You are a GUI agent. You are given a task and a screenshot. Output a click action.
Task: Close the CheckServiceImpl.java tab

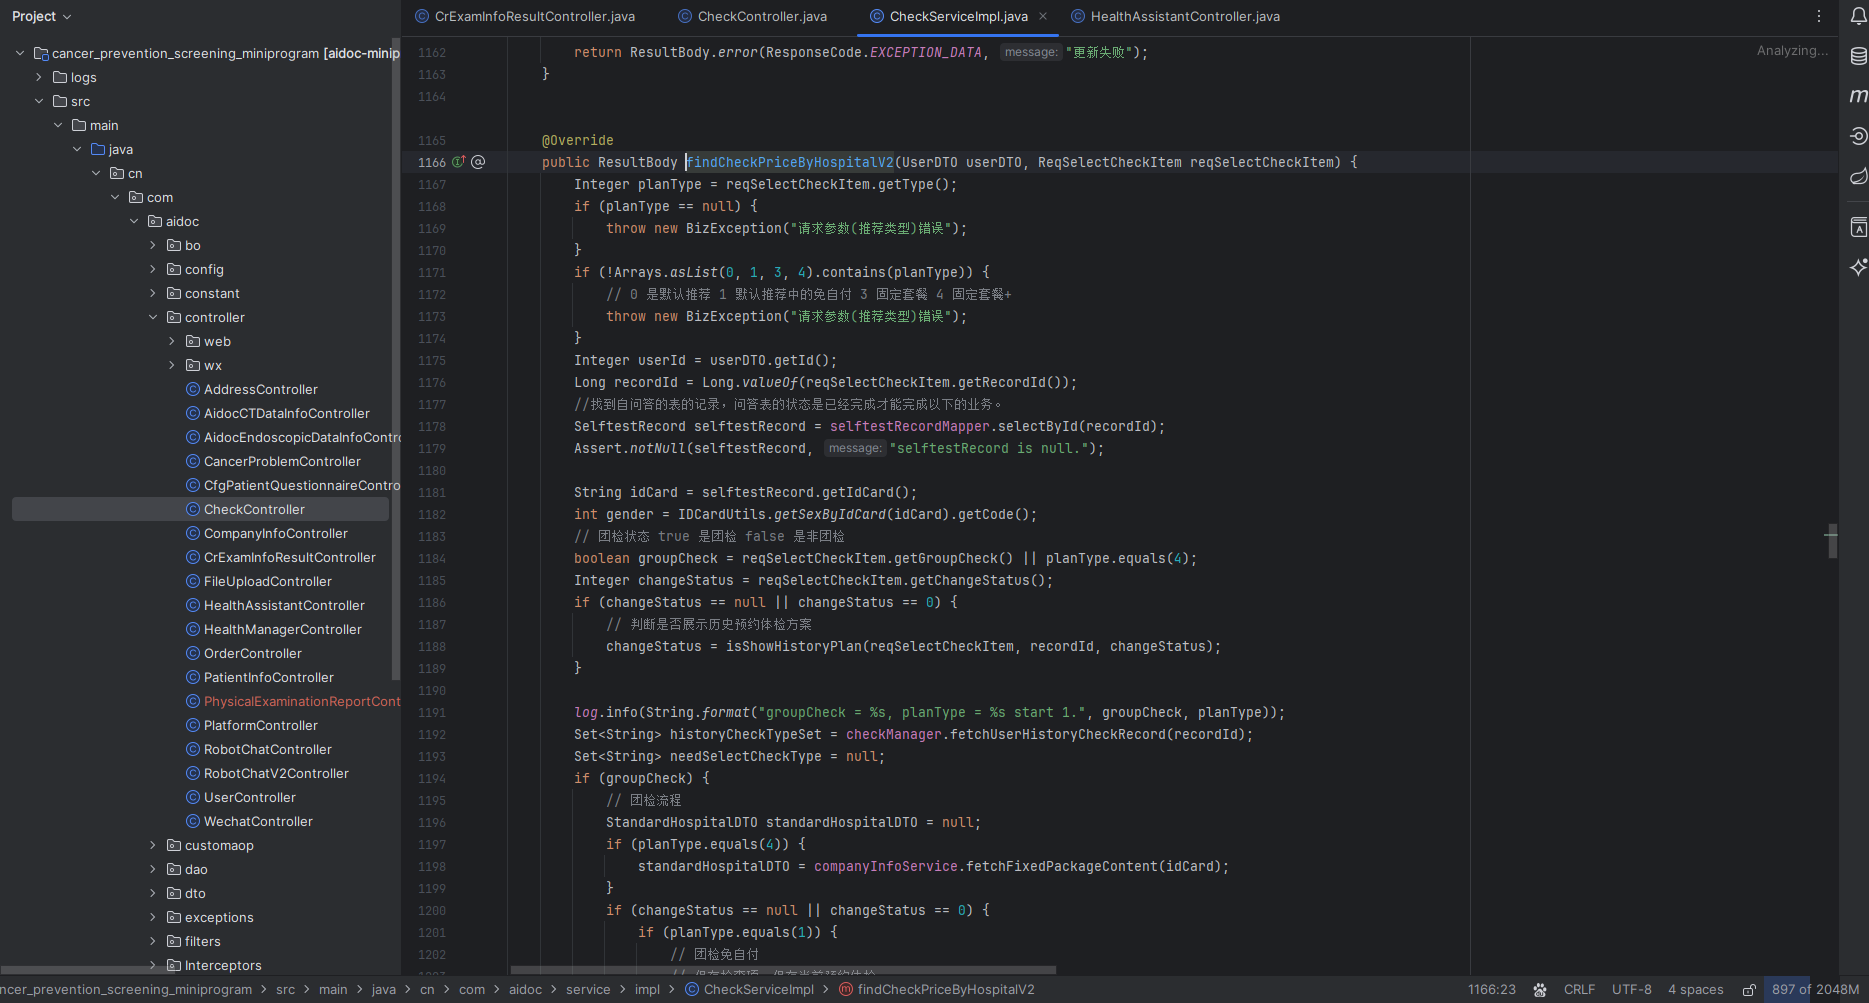tap(1043, 16)
